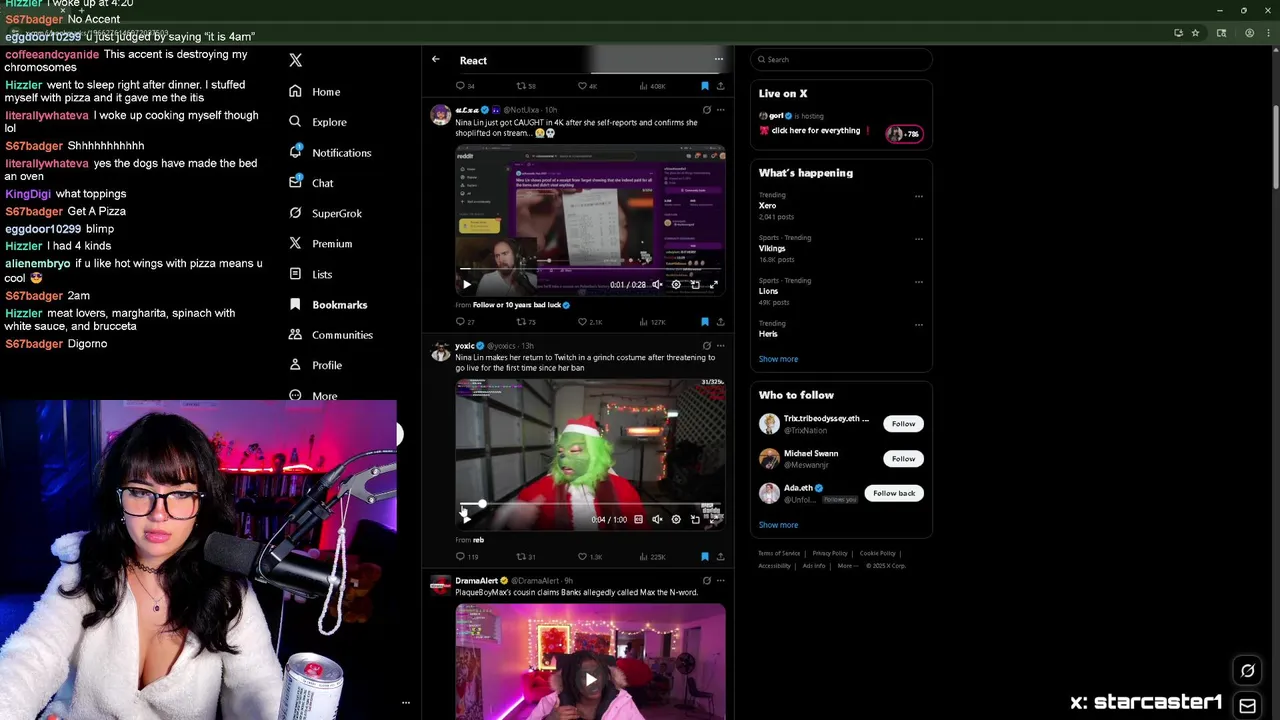
Task: Open the Communities page
Action: [x=330, y=335]
